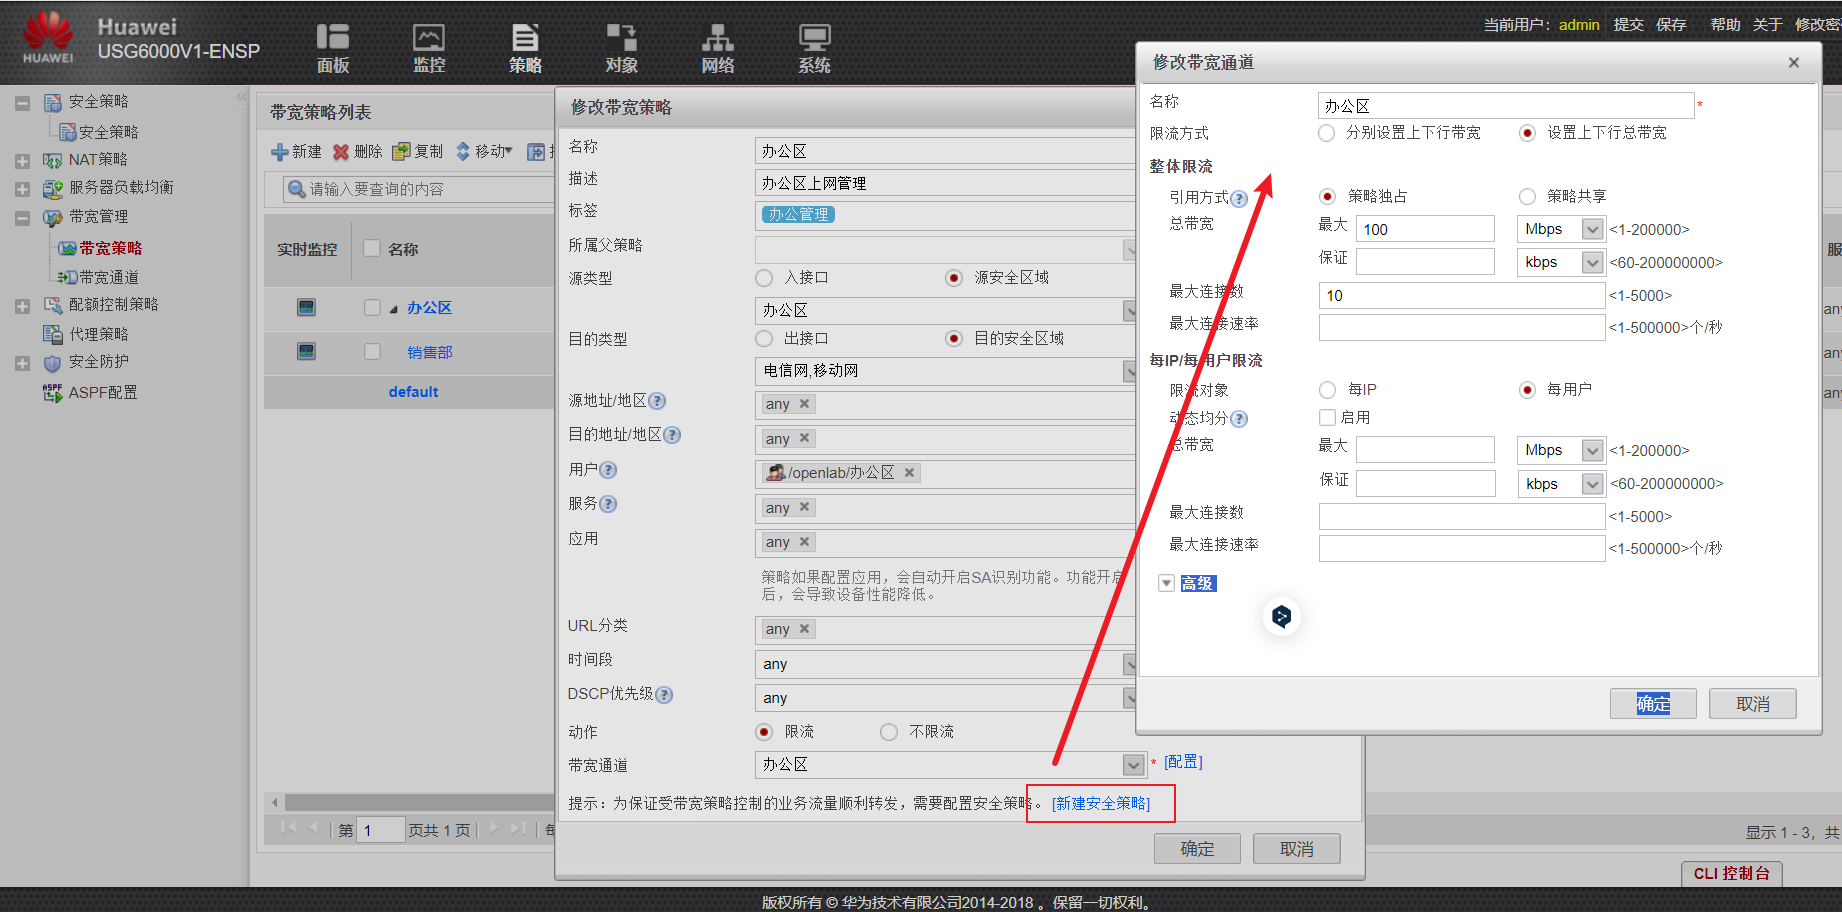Click the 保存 link in header
Viewport: 1842px width, 912px height.
1671,24
